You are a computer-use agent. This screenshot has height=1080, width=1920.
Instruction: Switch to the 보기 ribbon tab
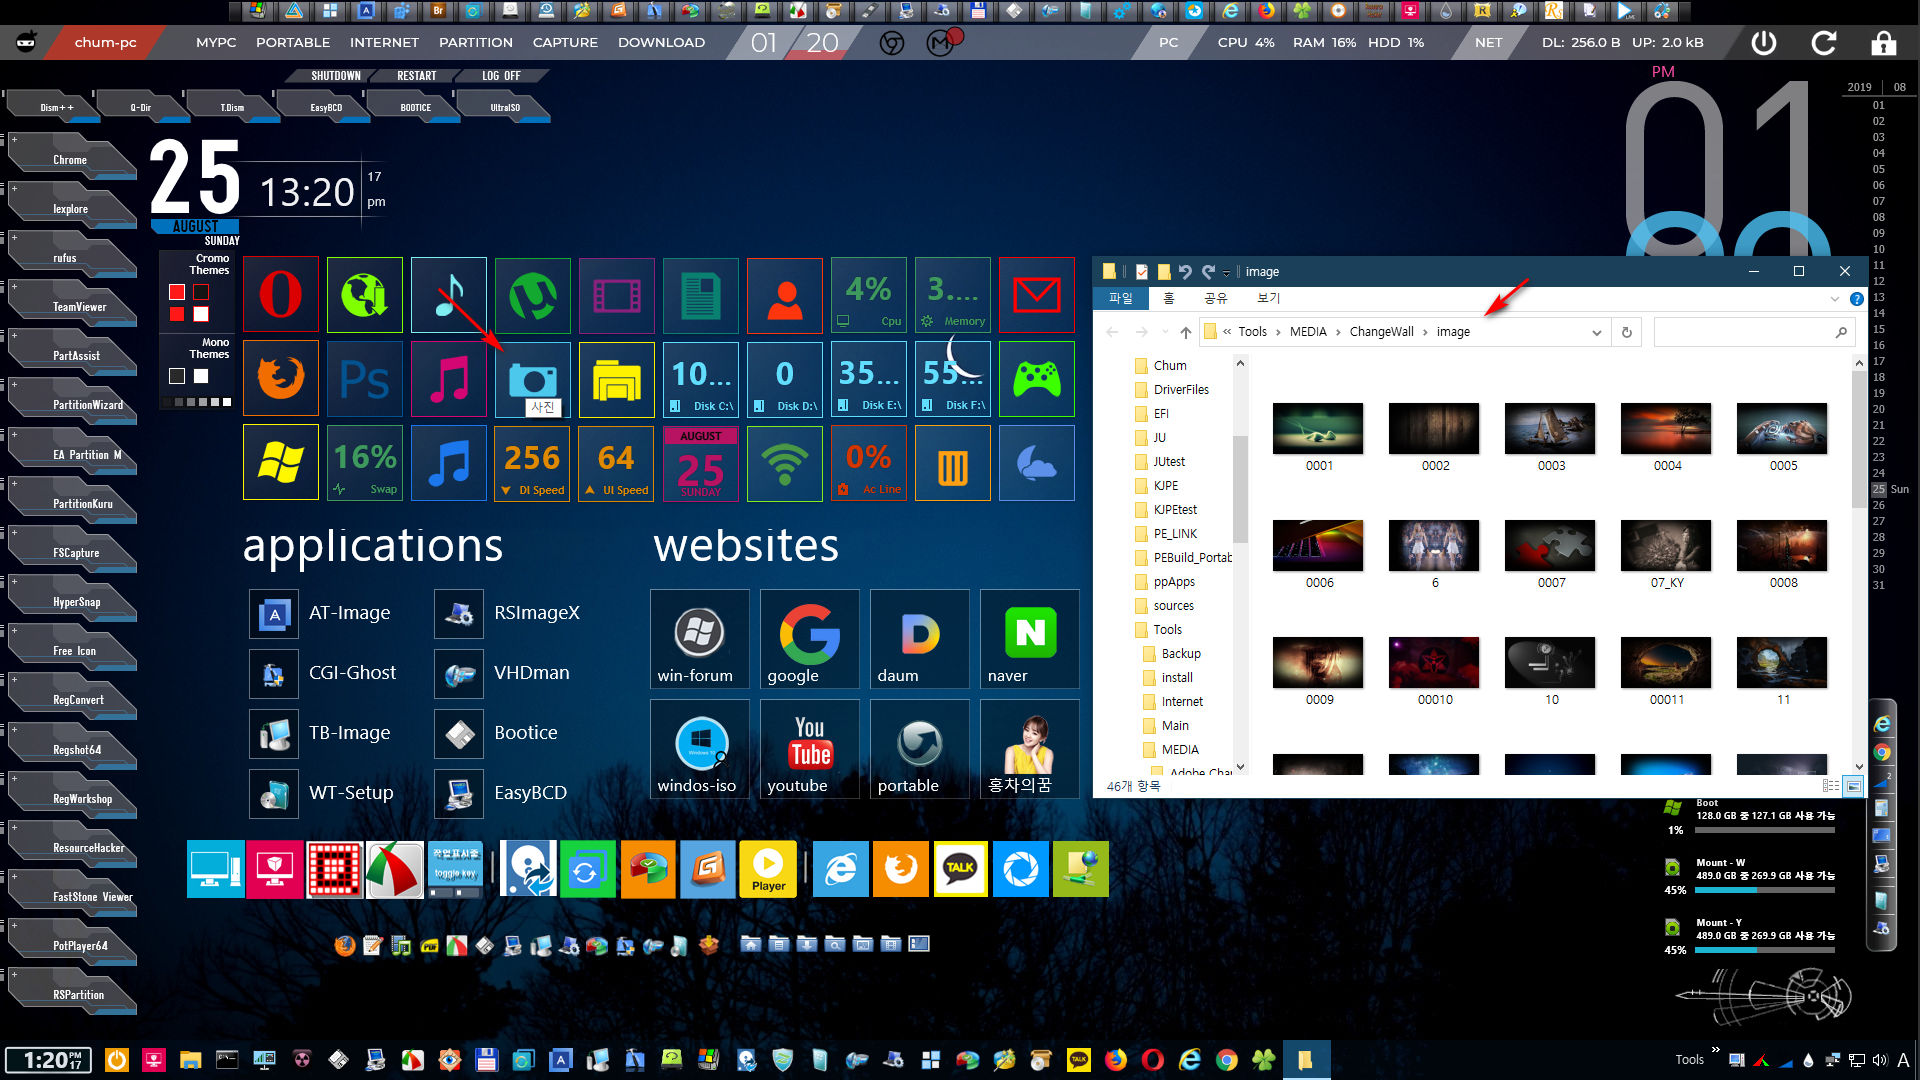coord(1268,298)
